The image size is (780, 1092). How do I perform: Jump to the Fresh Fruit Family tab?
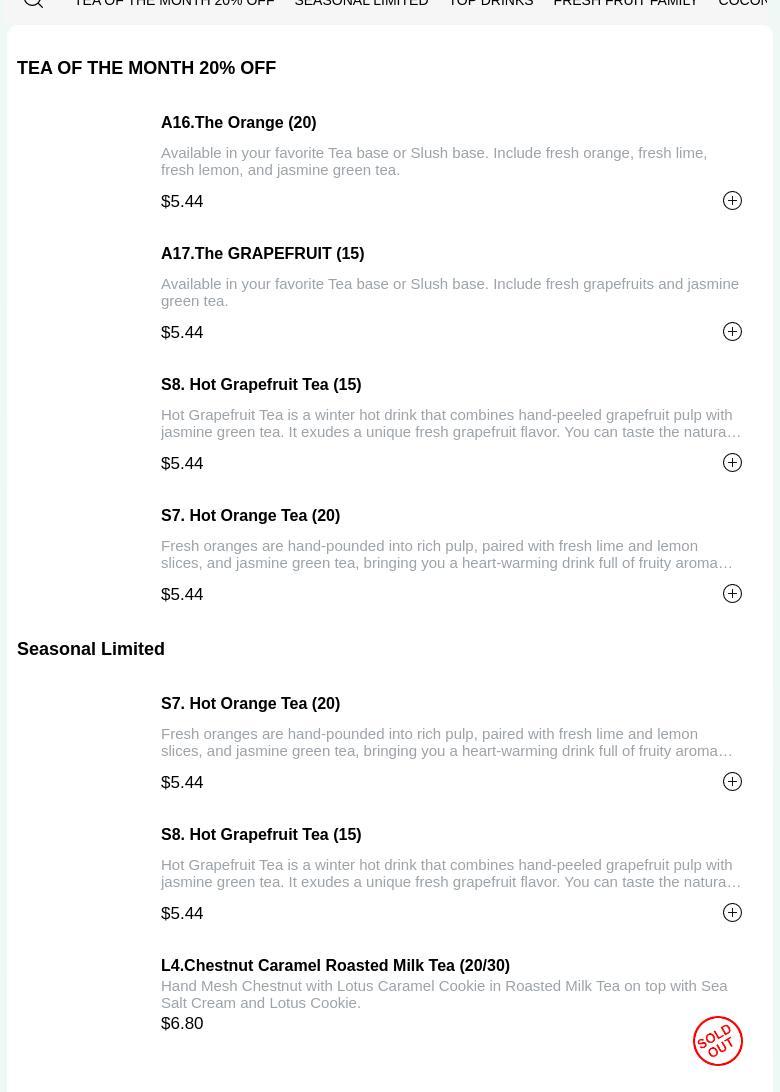pos(625,4)
